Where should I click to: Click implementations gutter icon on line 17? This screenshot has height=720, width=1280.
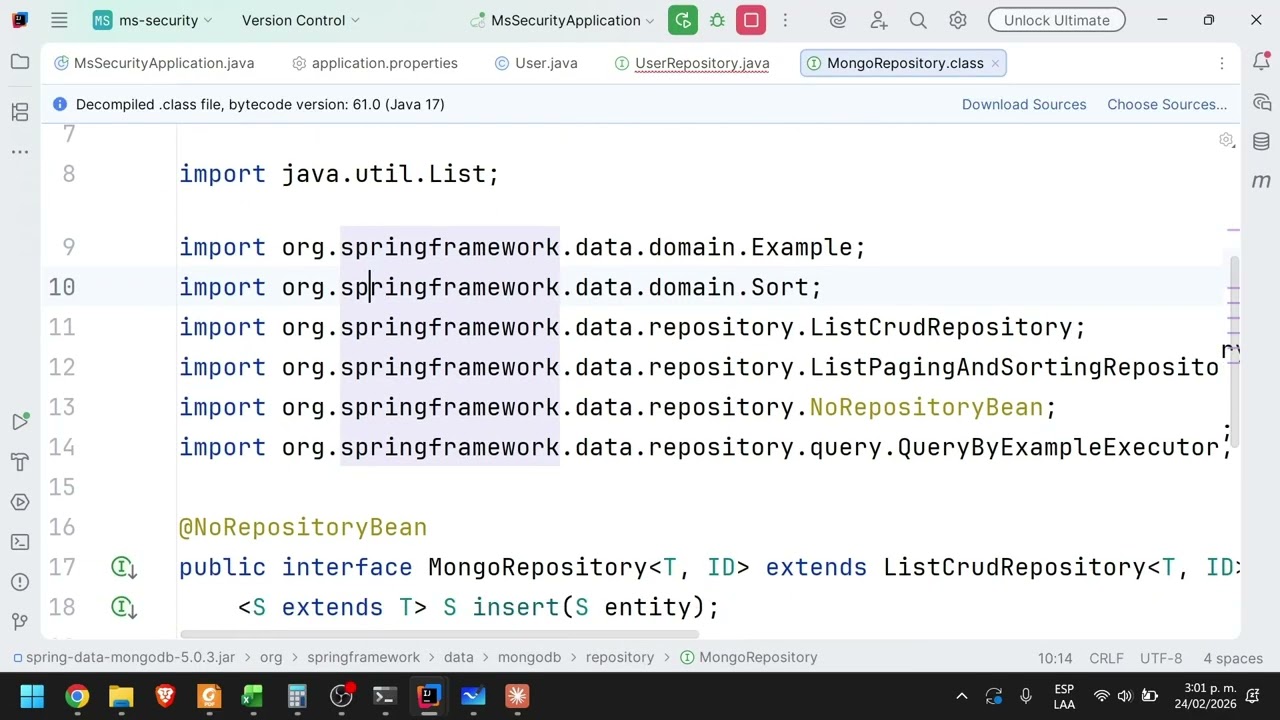click(x=124, y=568)
